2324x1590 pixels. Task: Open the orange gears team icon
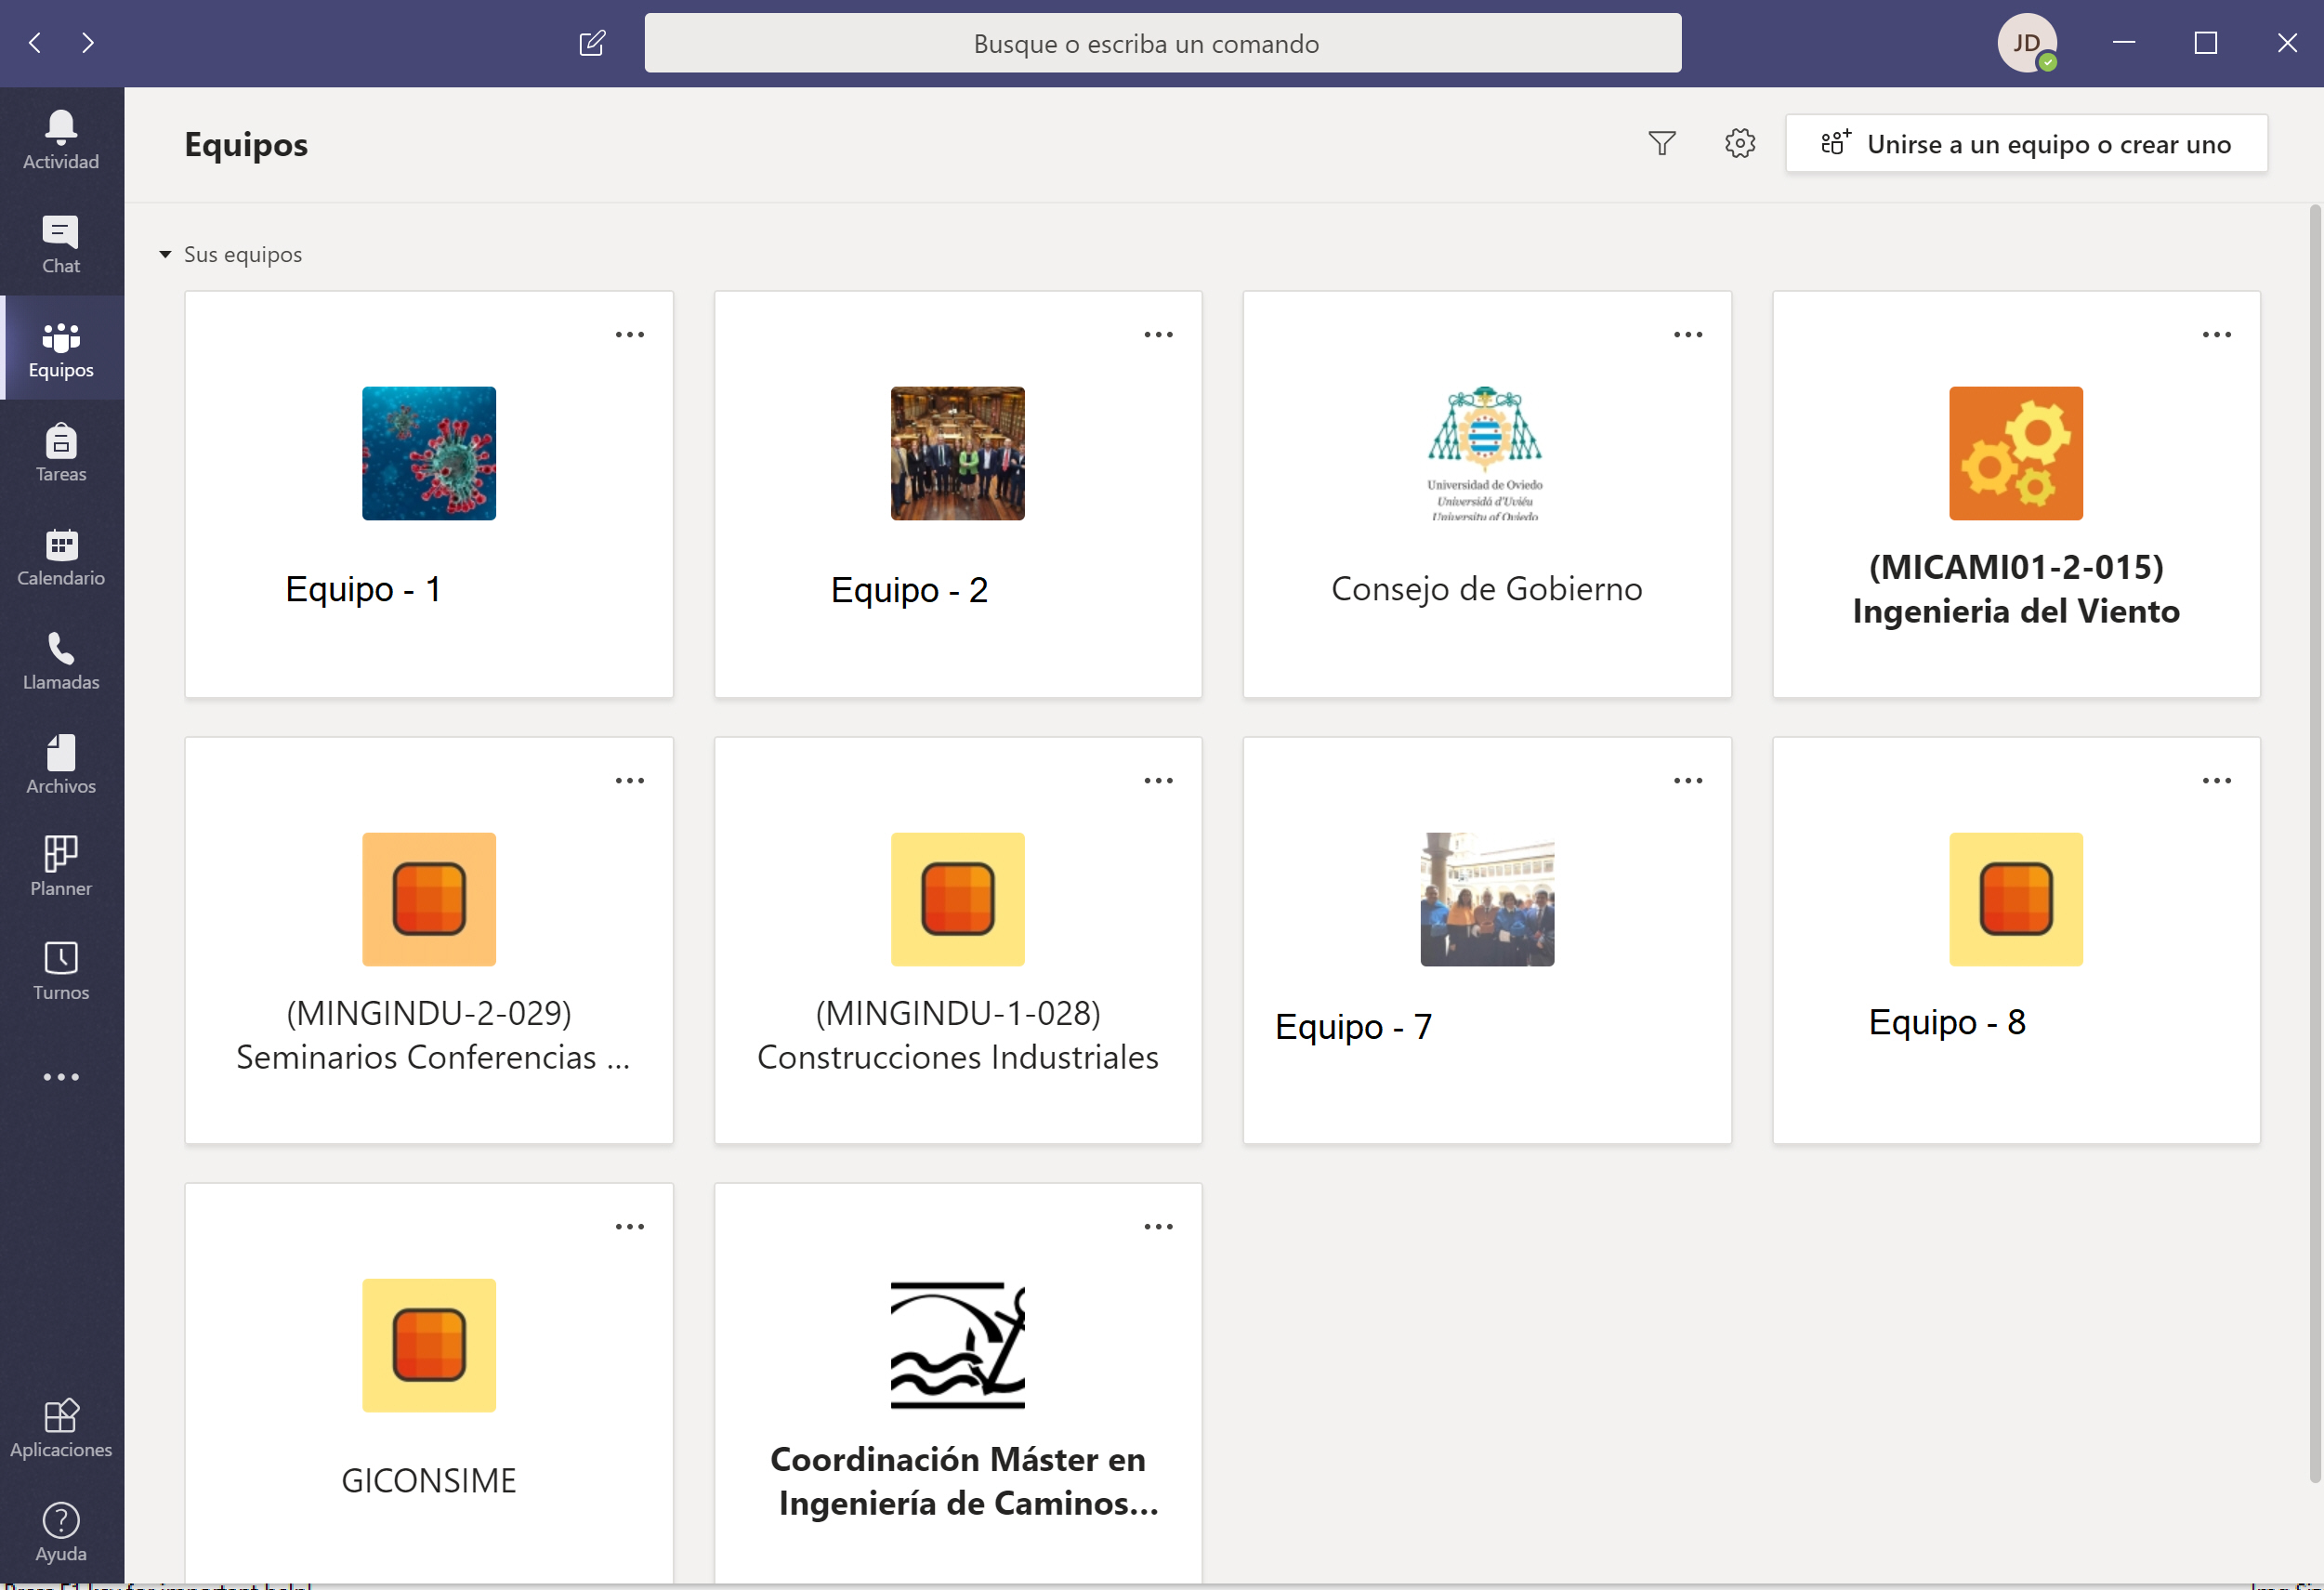pyautogui.click(x=2016, y=453)
